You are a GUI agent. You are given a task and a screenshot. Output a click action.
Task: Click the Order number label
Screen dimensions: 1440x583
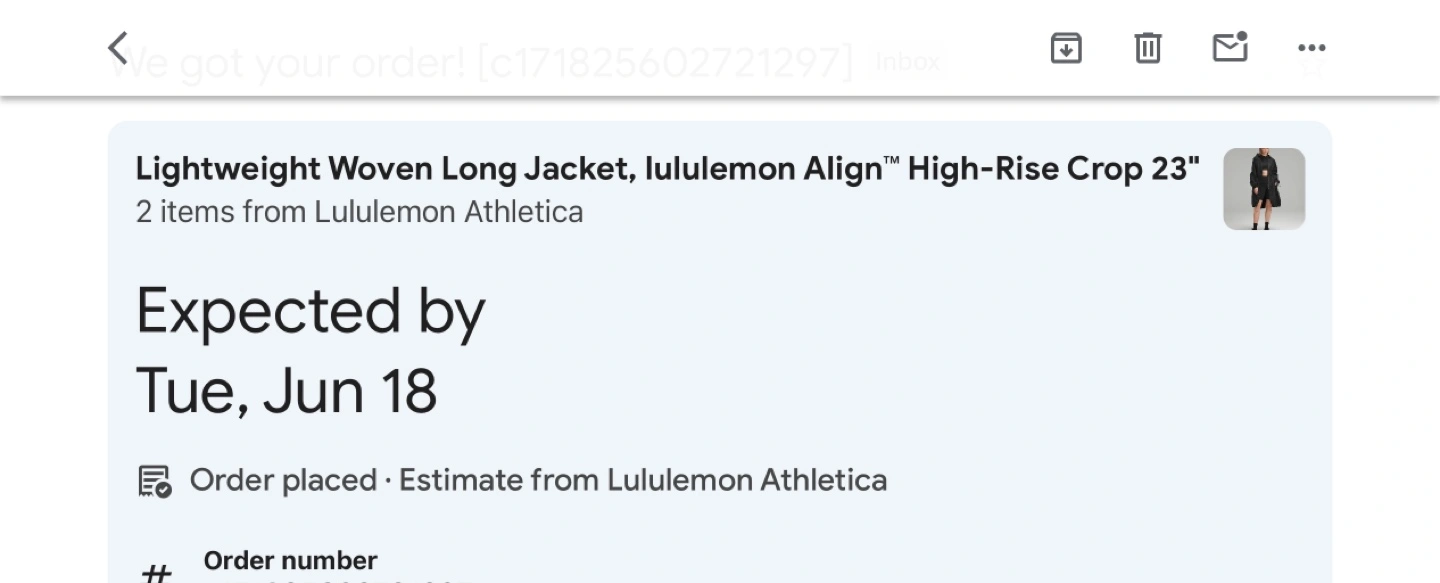click(x=290, y=560)
